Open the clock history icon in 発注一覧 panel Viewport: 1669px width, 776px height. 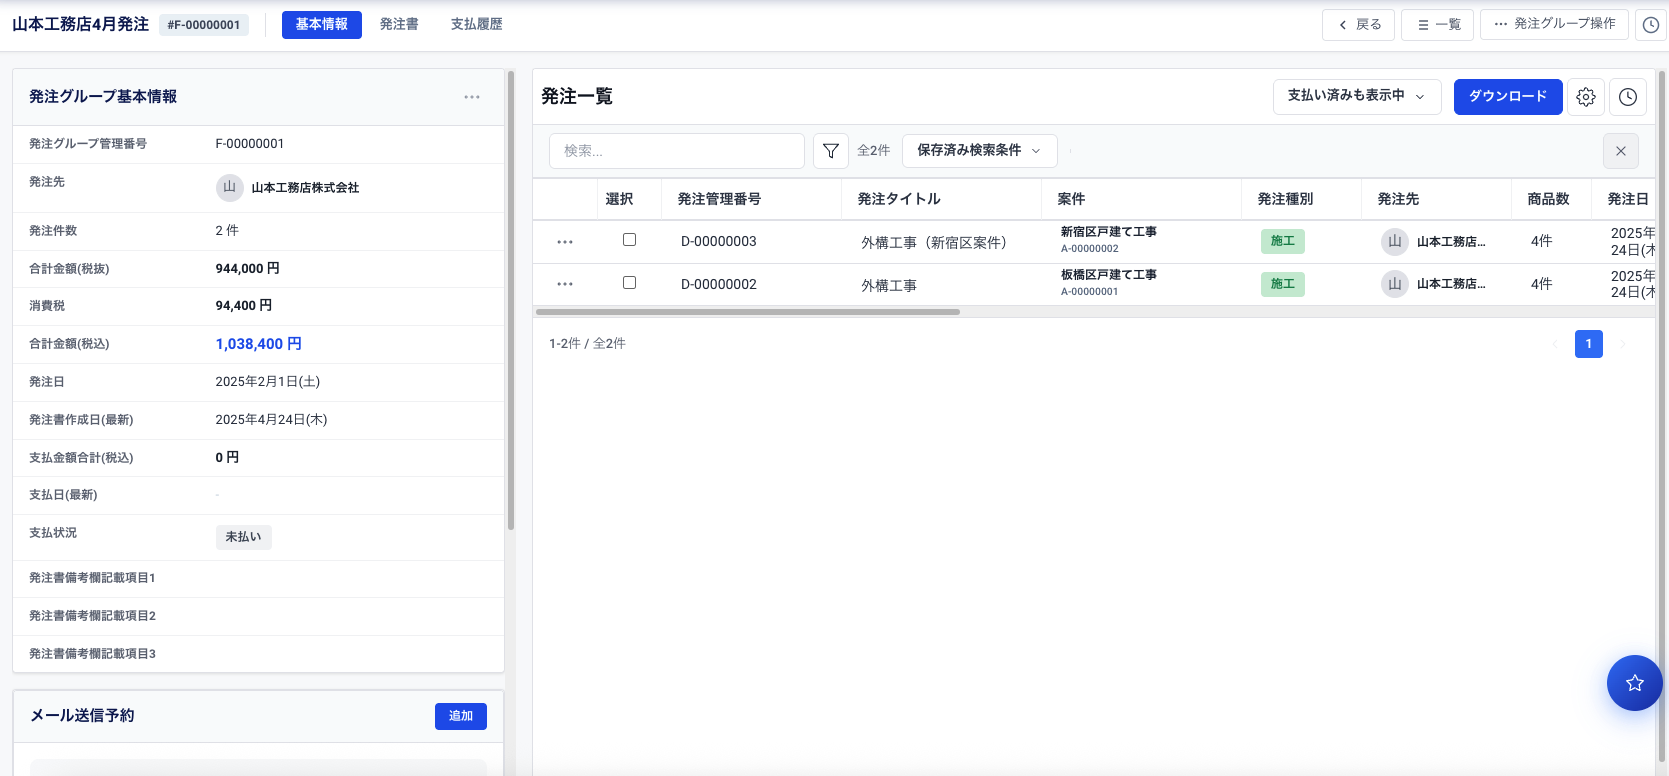pos(1628,97)
